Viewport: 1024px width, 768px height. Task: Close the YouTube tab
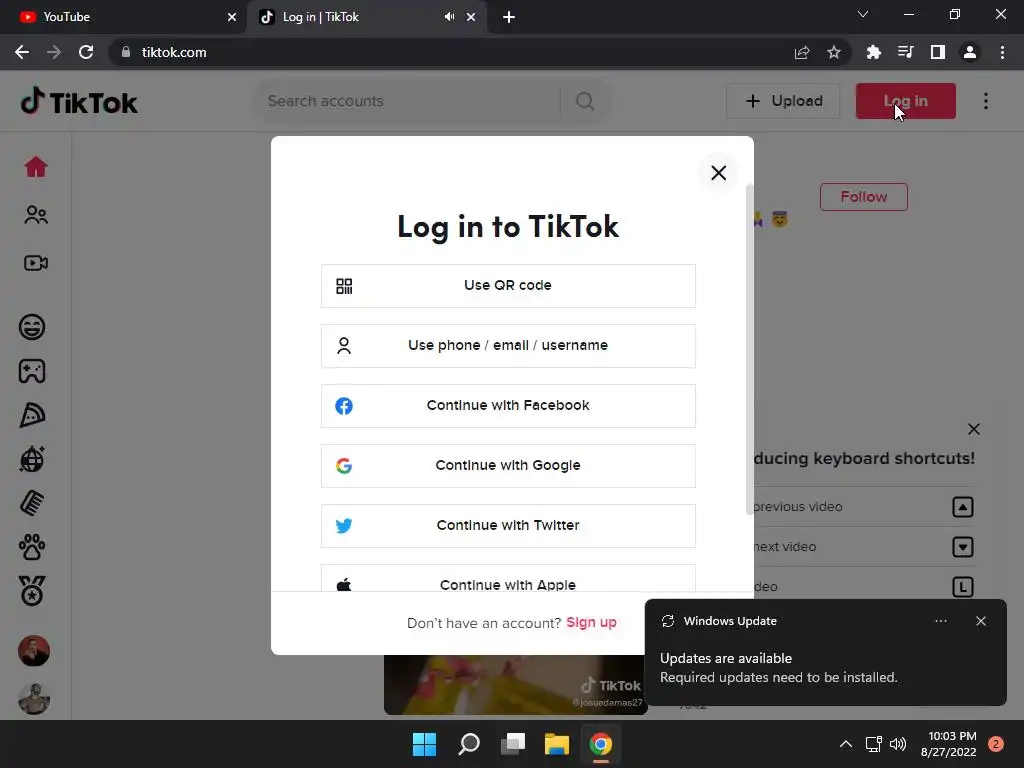(x=232, y=17)
